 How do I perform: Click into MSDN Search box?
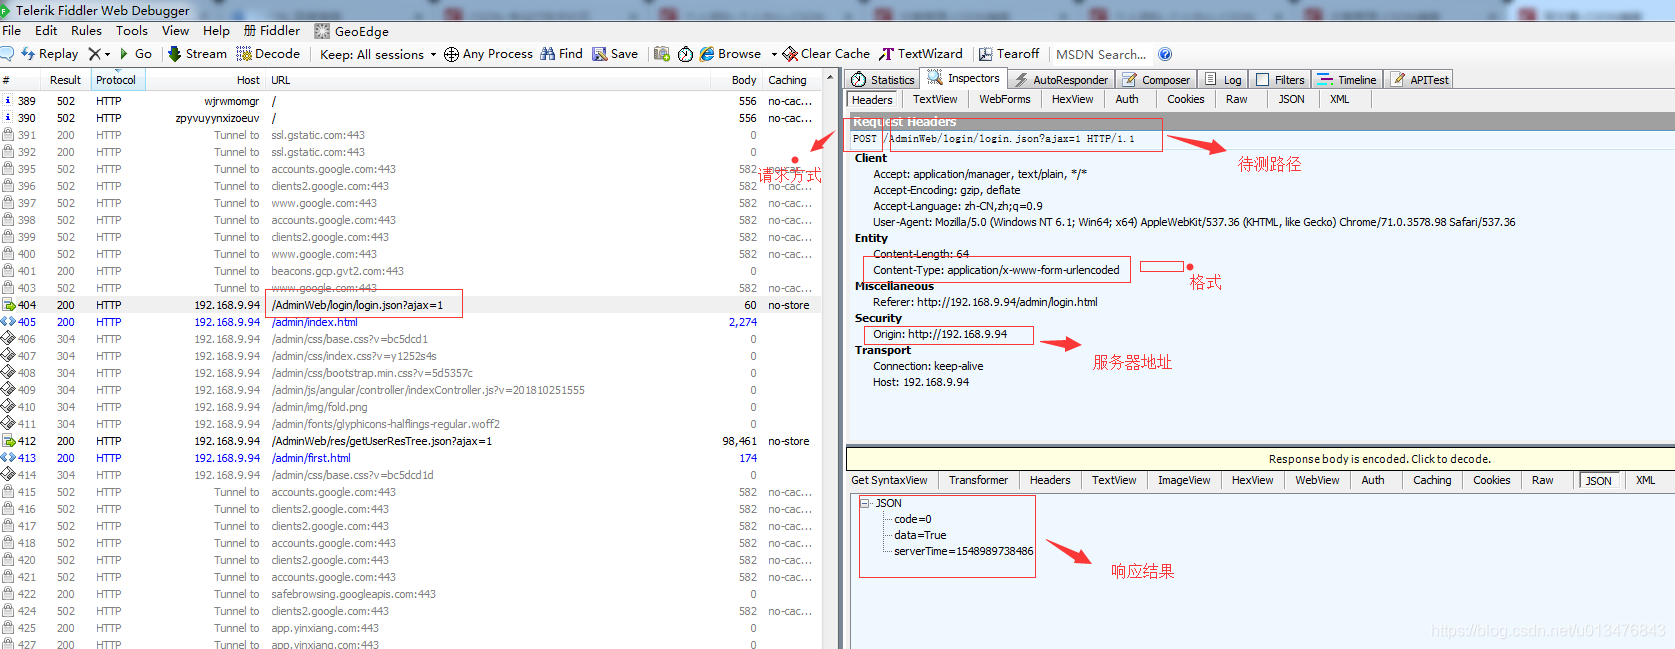(x=1101, y=55)
